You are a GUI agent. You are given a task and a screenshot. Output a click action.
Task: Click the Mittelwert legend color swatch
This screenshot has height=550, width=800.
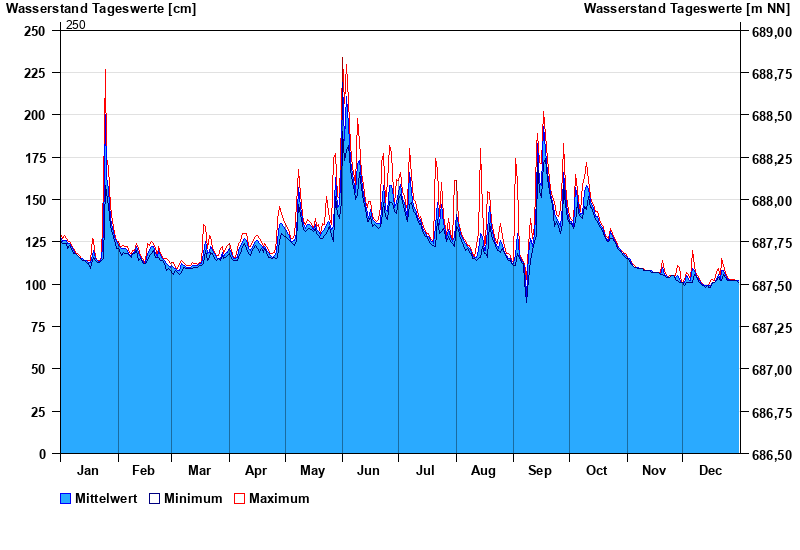point(65,498)
